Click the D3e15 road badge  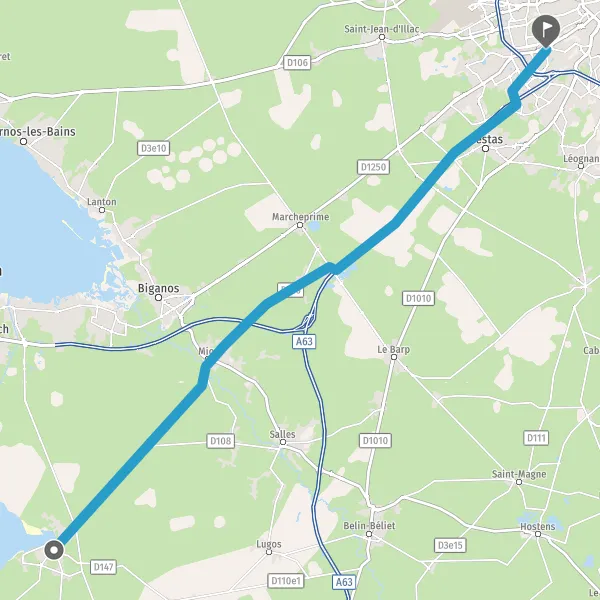pos(450,545)
